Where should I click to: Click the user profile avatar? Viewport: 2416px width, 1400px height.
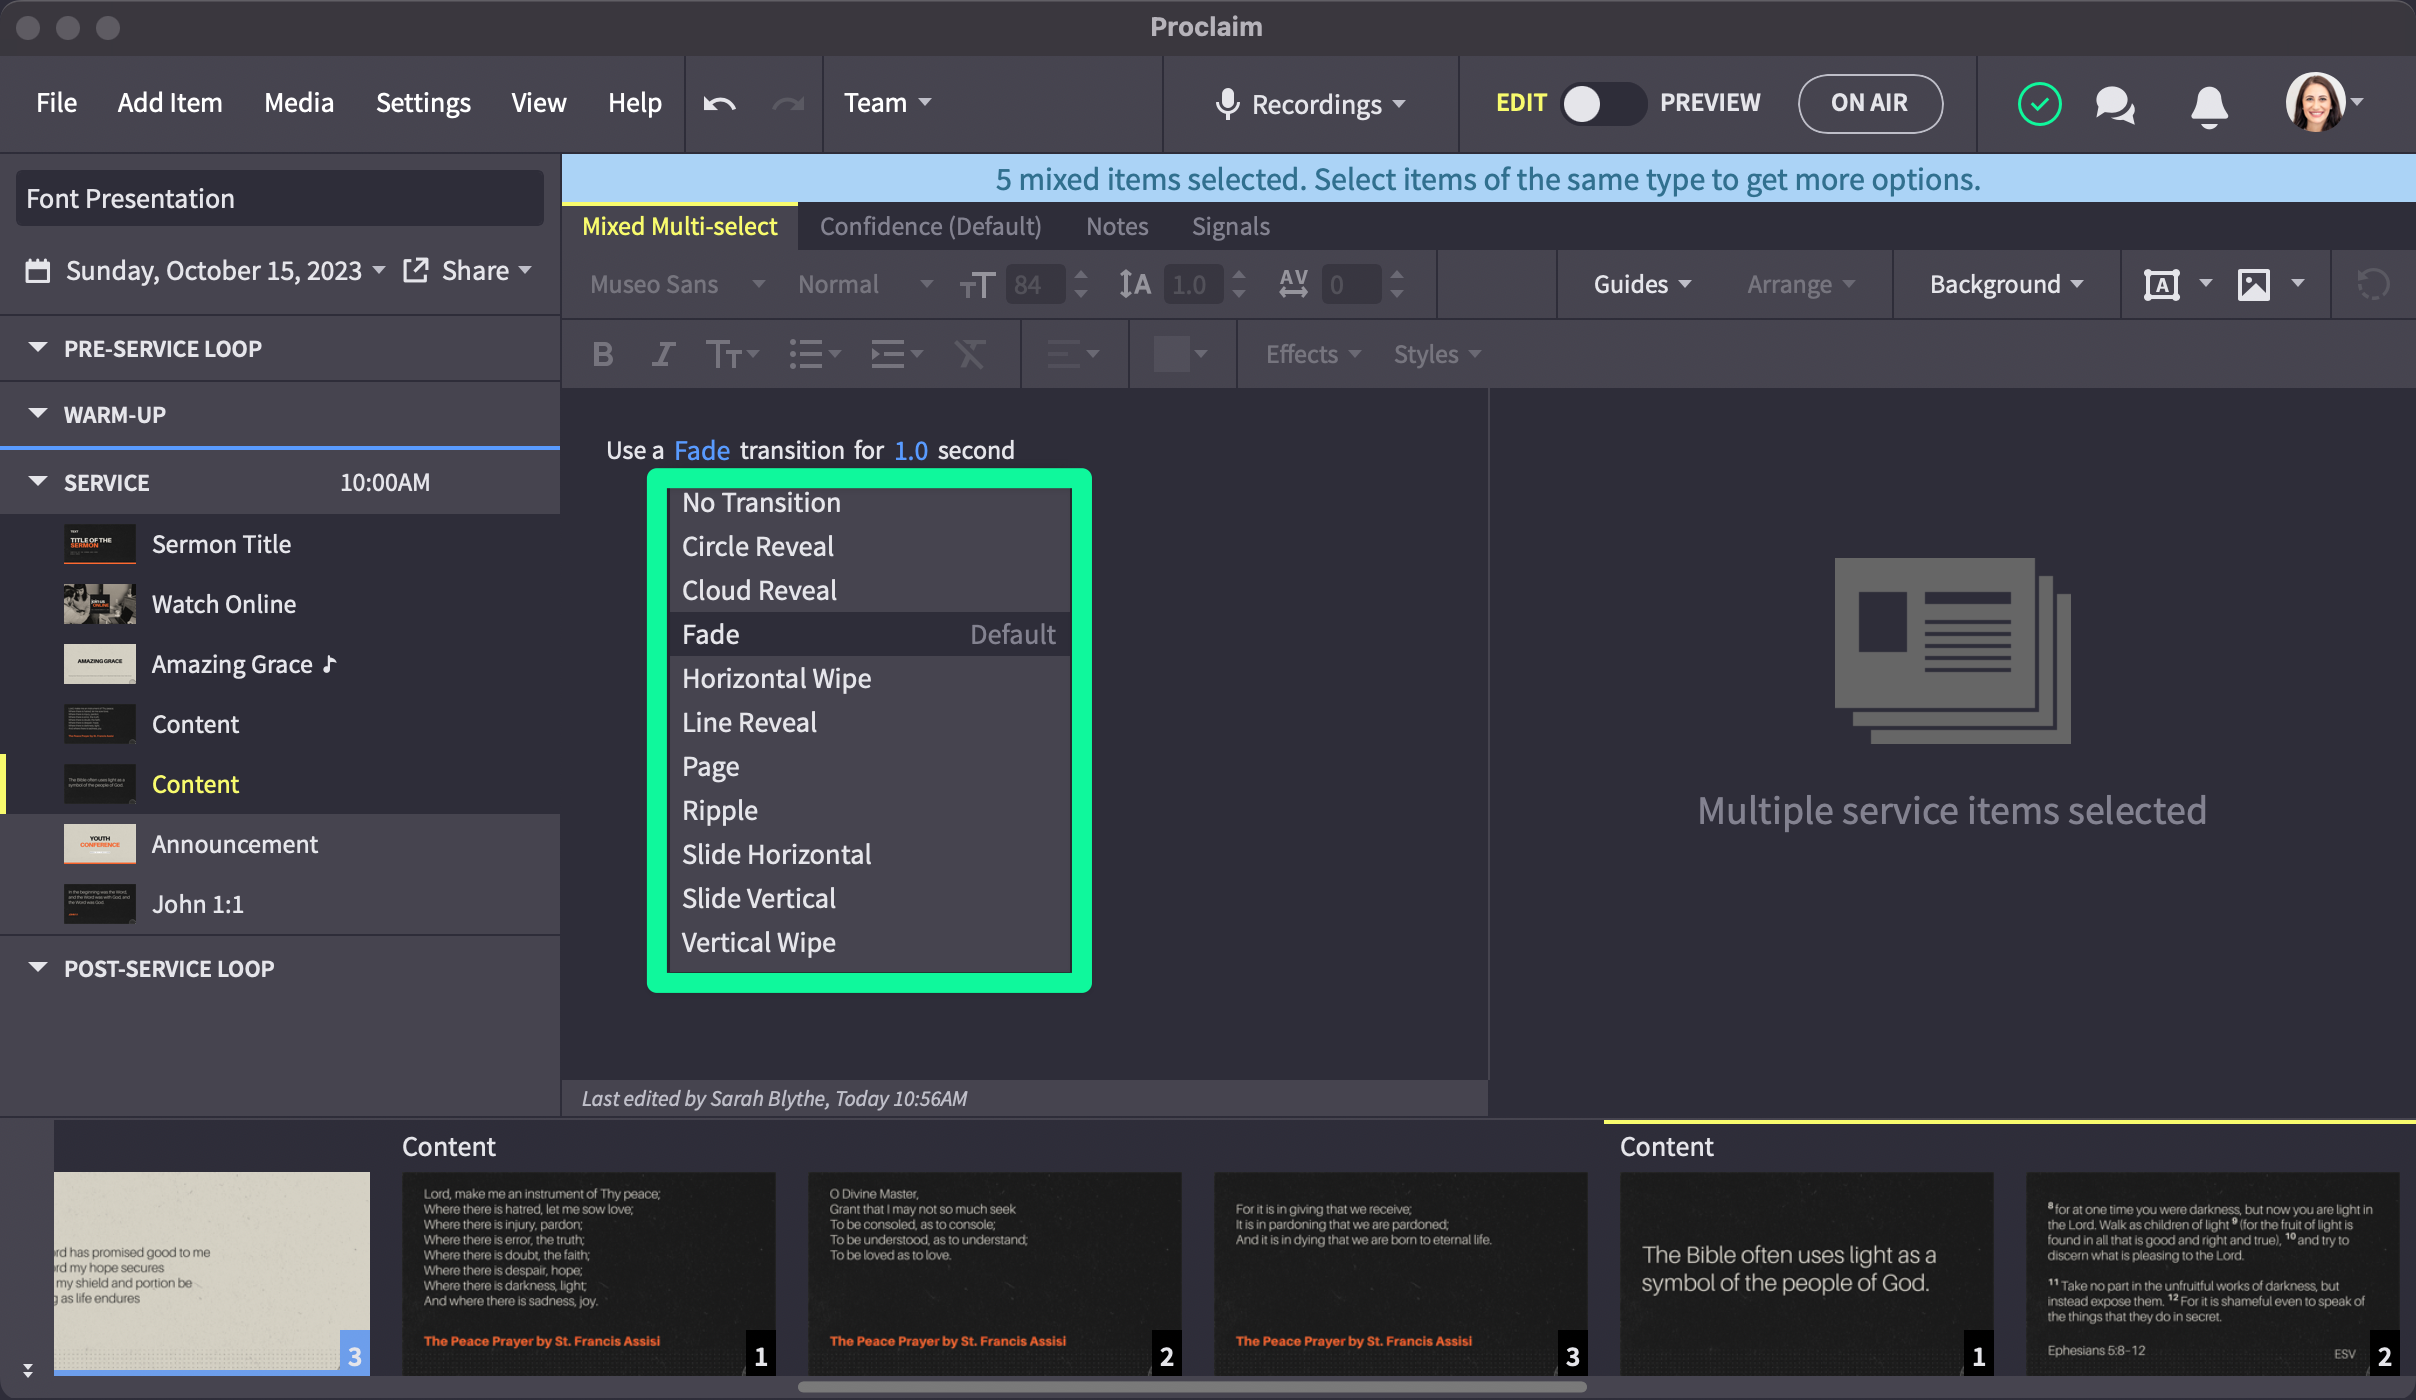click(x=2315, y=102)
